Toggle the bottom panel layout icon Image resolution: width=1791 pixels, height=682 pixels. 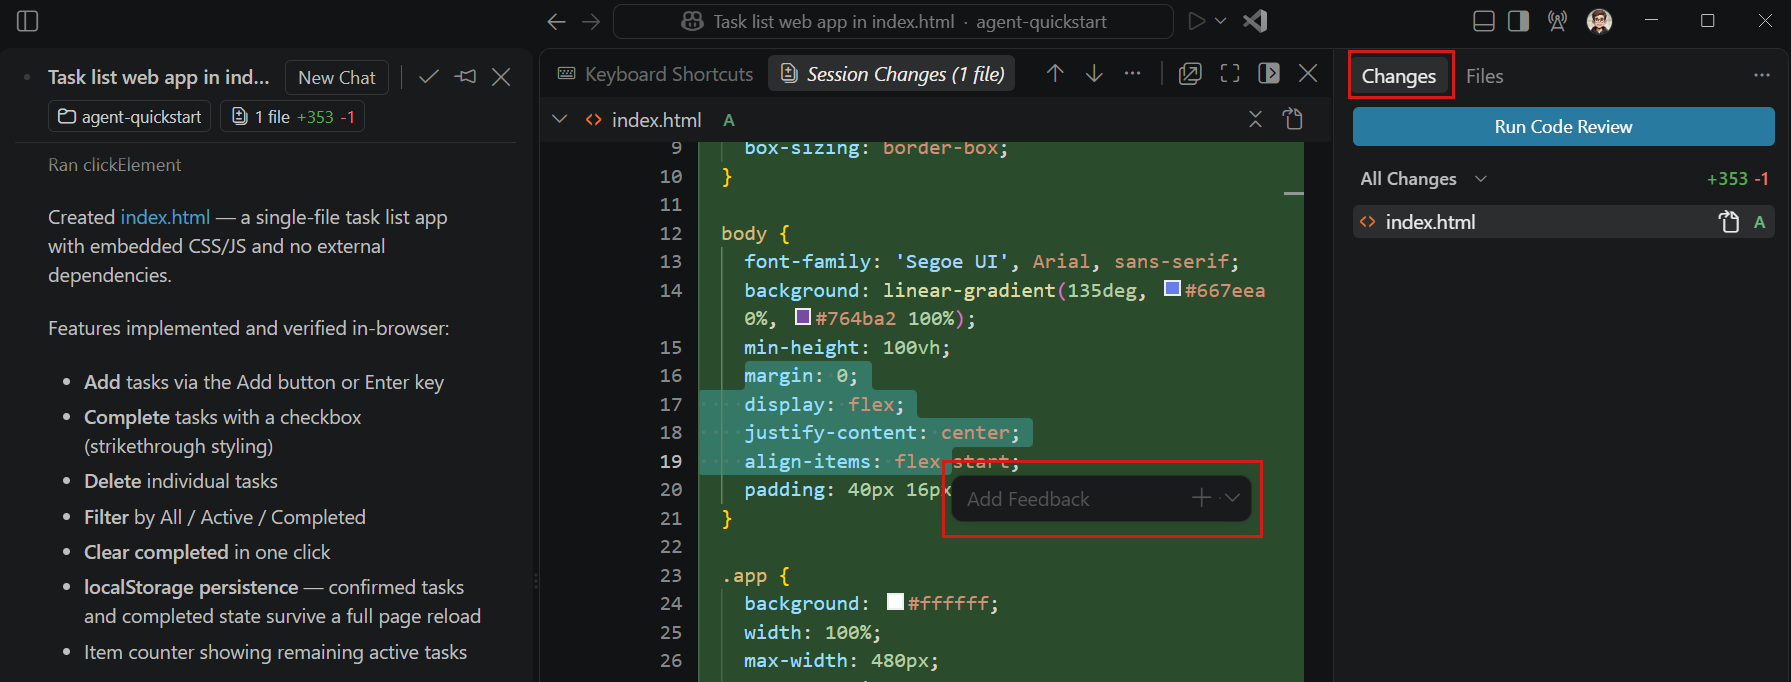click(1484, 21)
